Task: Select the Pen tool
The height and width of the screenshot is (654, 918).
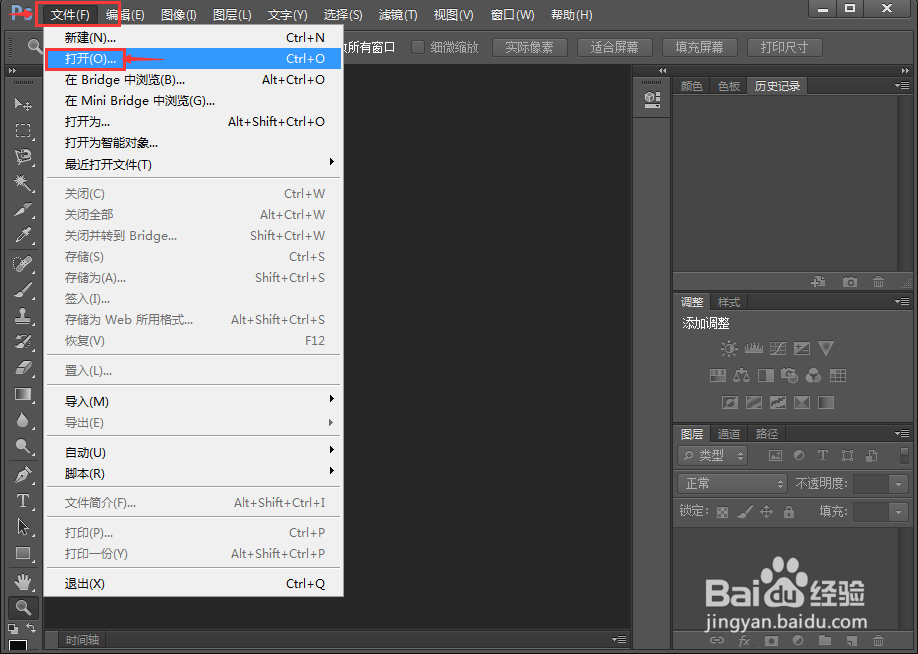Action: point(23,475)
